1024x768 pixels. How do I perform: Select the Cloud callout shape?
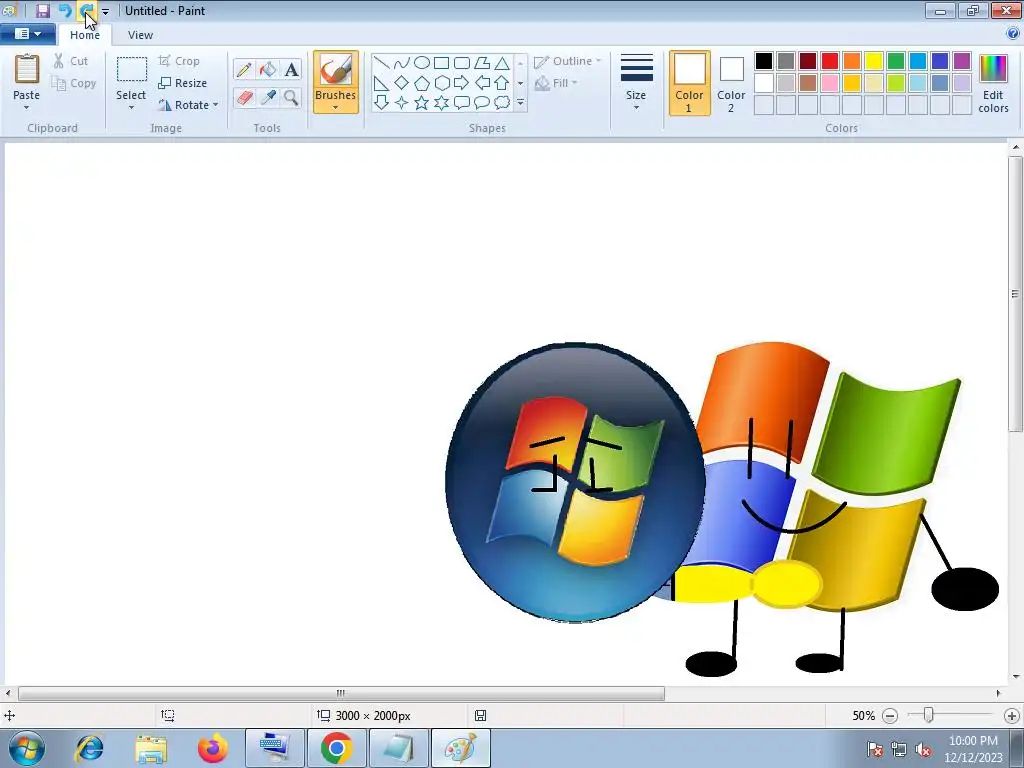[x=502, y=103]
